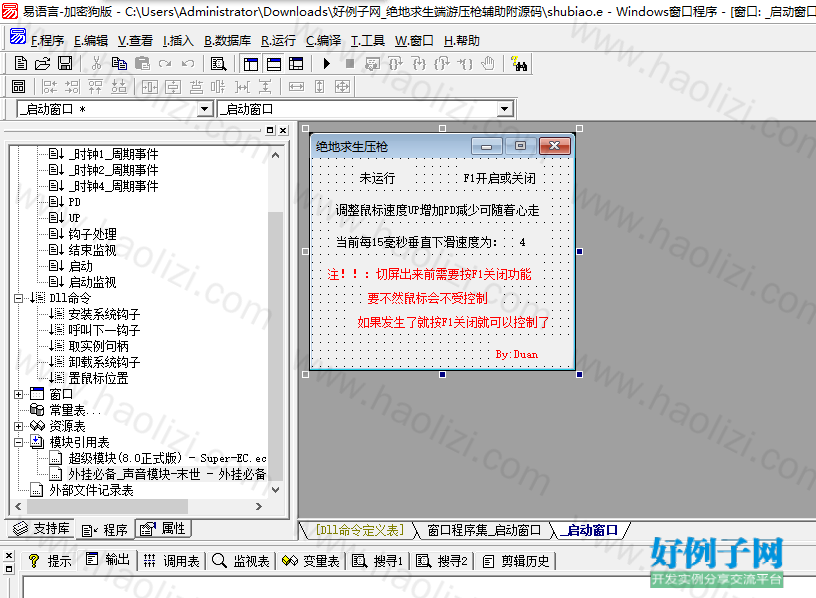Click the Find magnifier toolbar icon
Viewport: 816px width, 598px height.
point(219,63)
